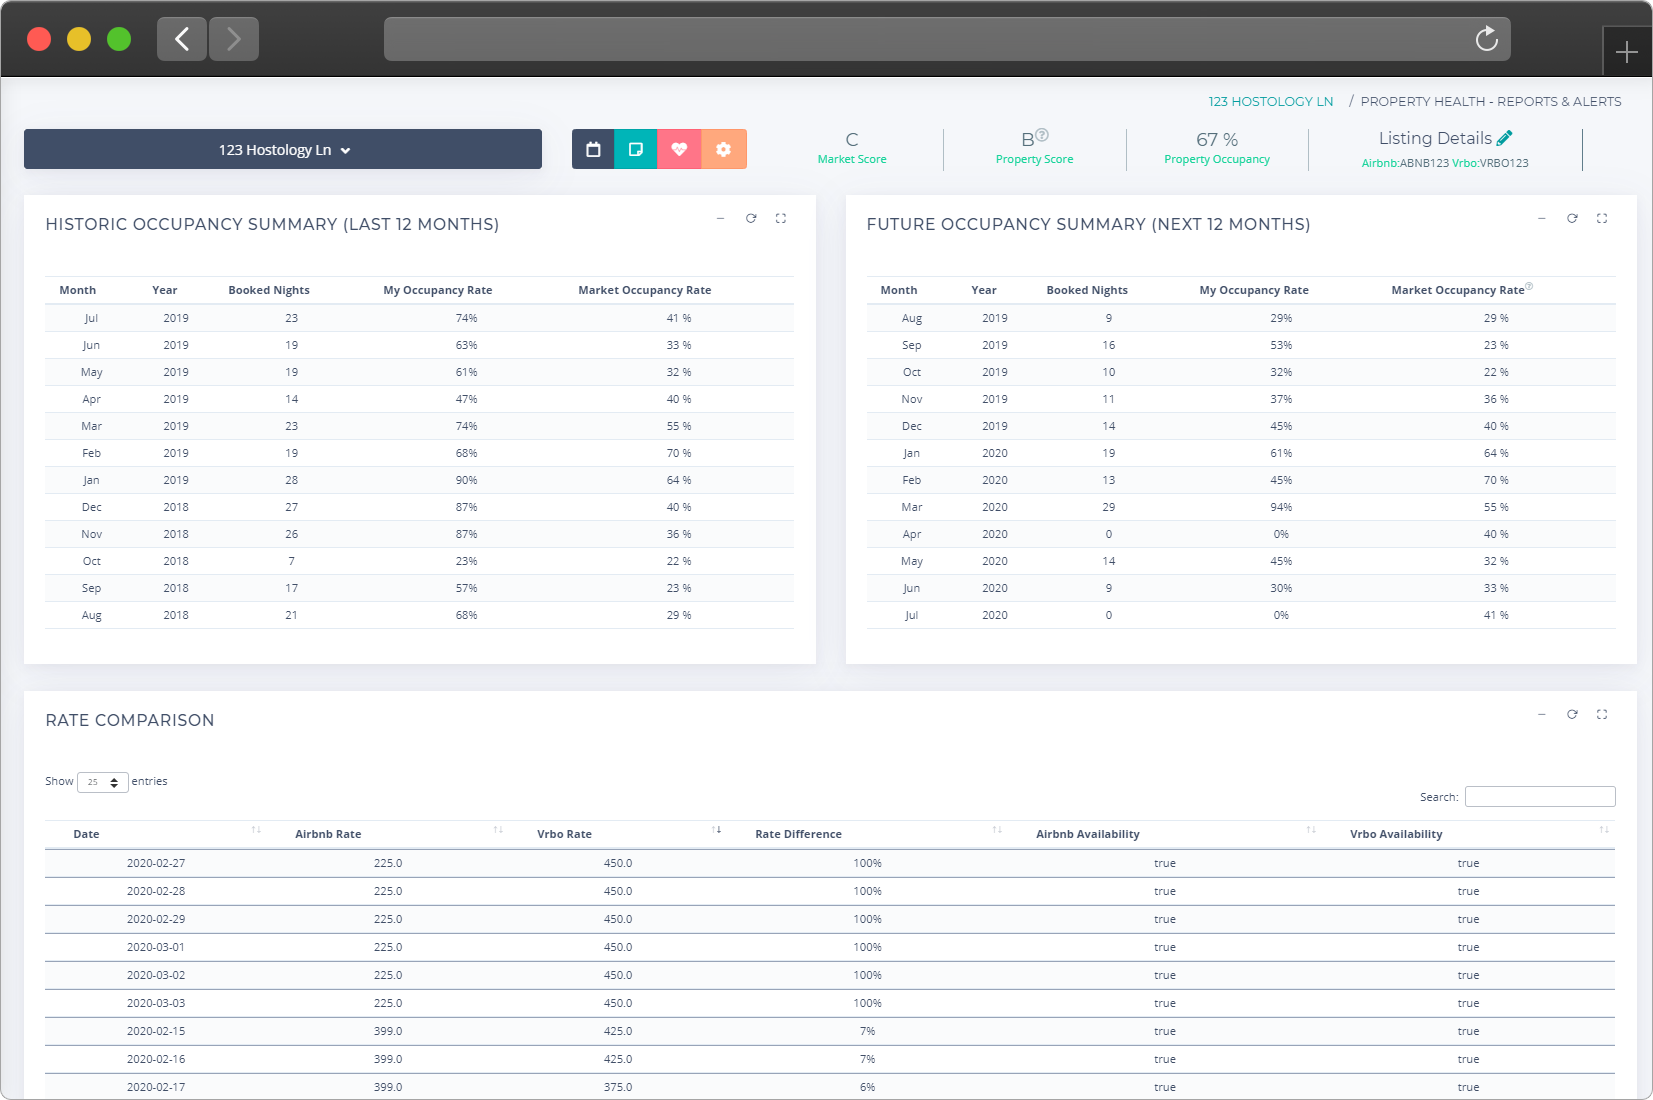Minimize the Future Occupancy Summary panel
1653x1100 pixels.
1542,218
